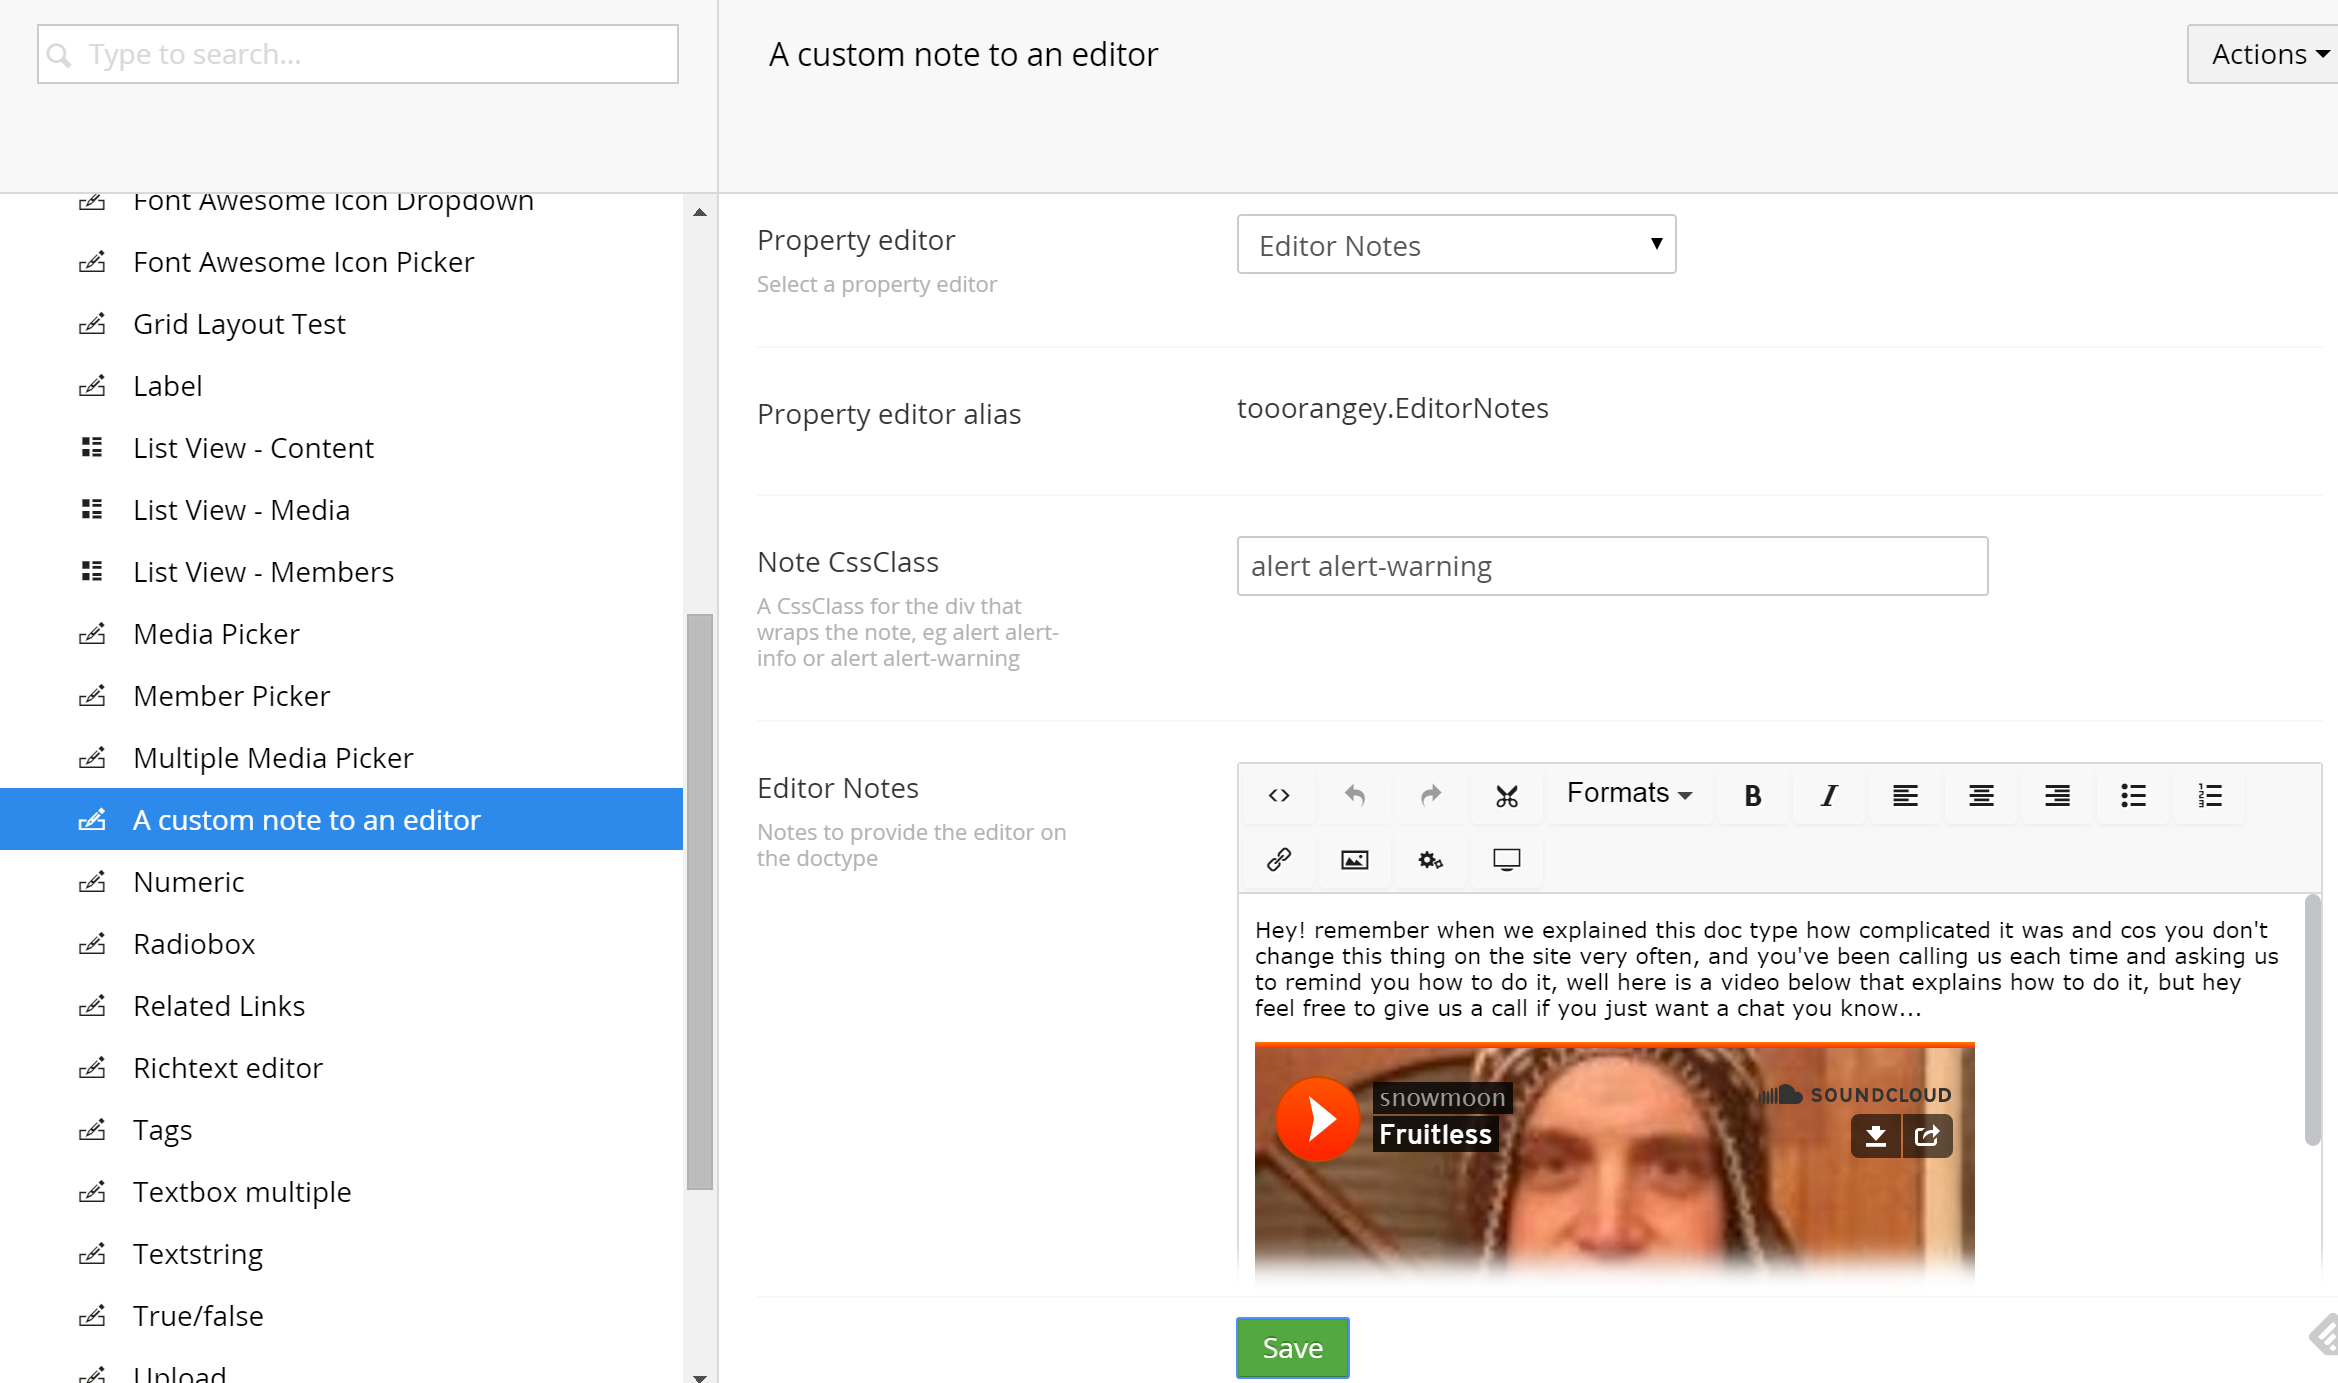Viewport: 2338px width, 1383px height.
Task: Insert macro with gears icon
Action: (x=1431, y=859)
